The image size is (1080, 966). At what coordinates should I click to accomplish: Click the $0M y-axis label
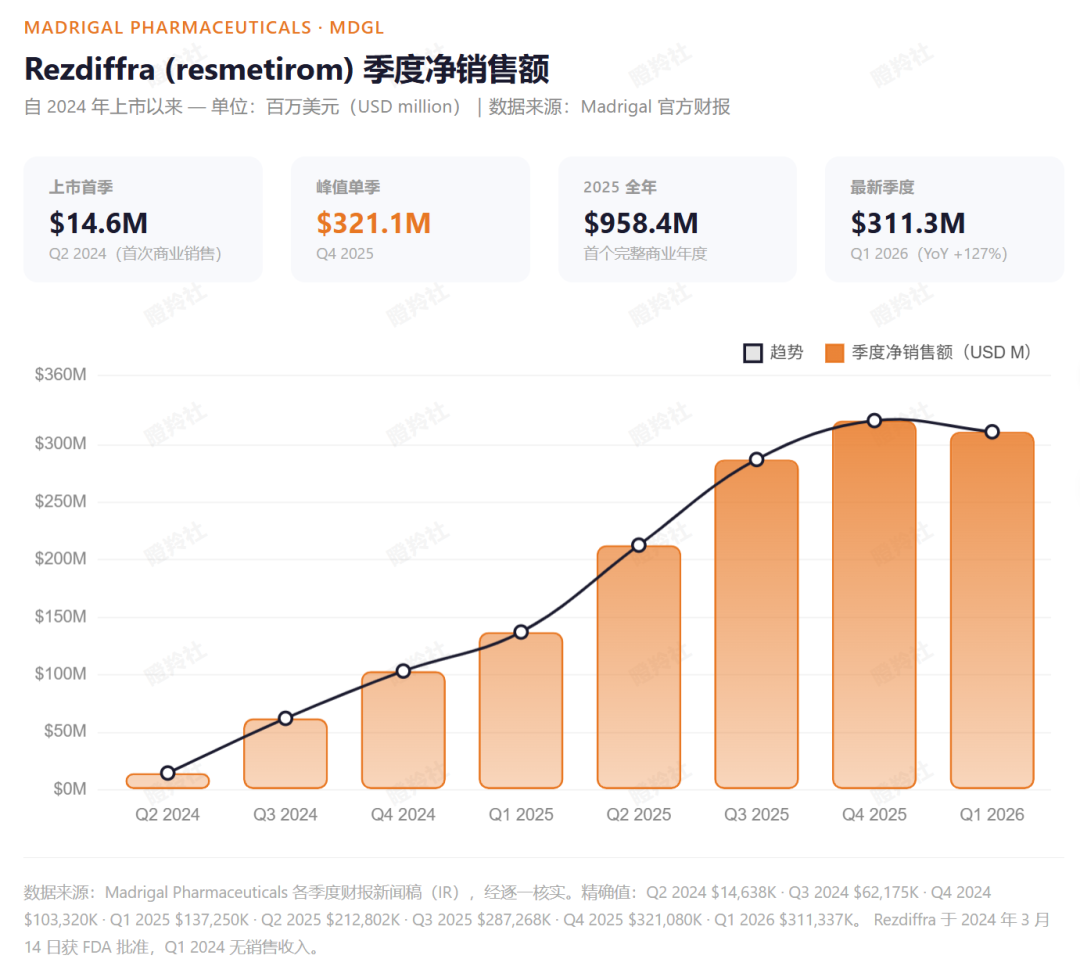(x=70, y=789)
